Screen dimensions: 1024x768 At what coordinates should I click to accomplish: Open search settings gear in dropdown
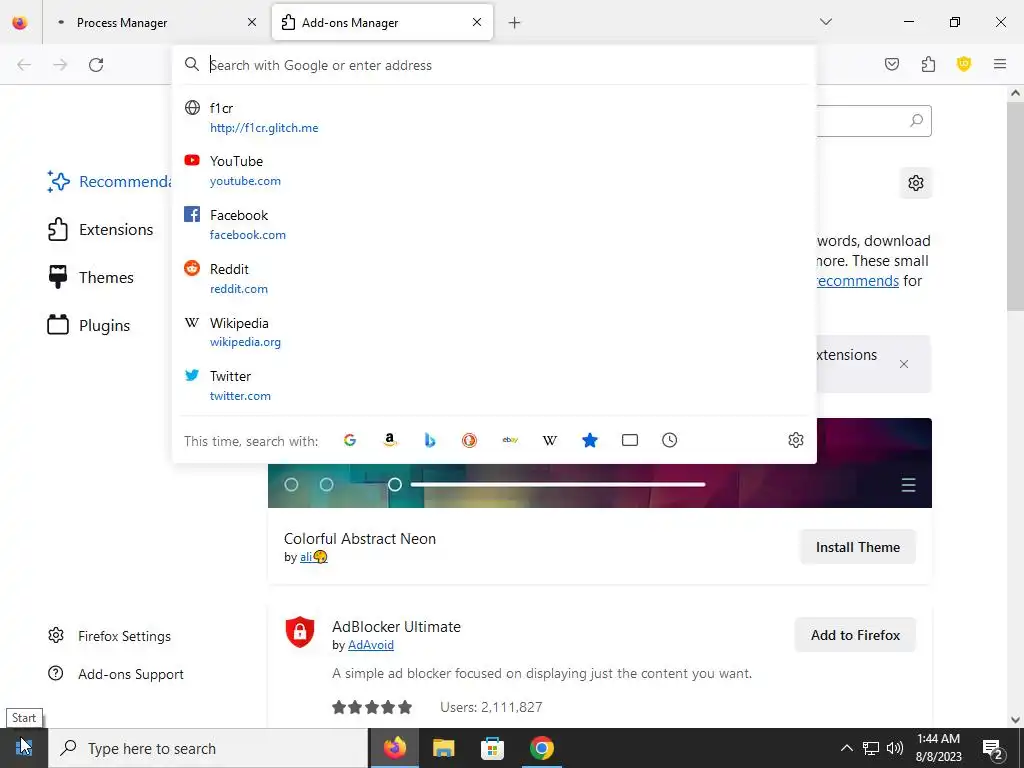[795, 440]
